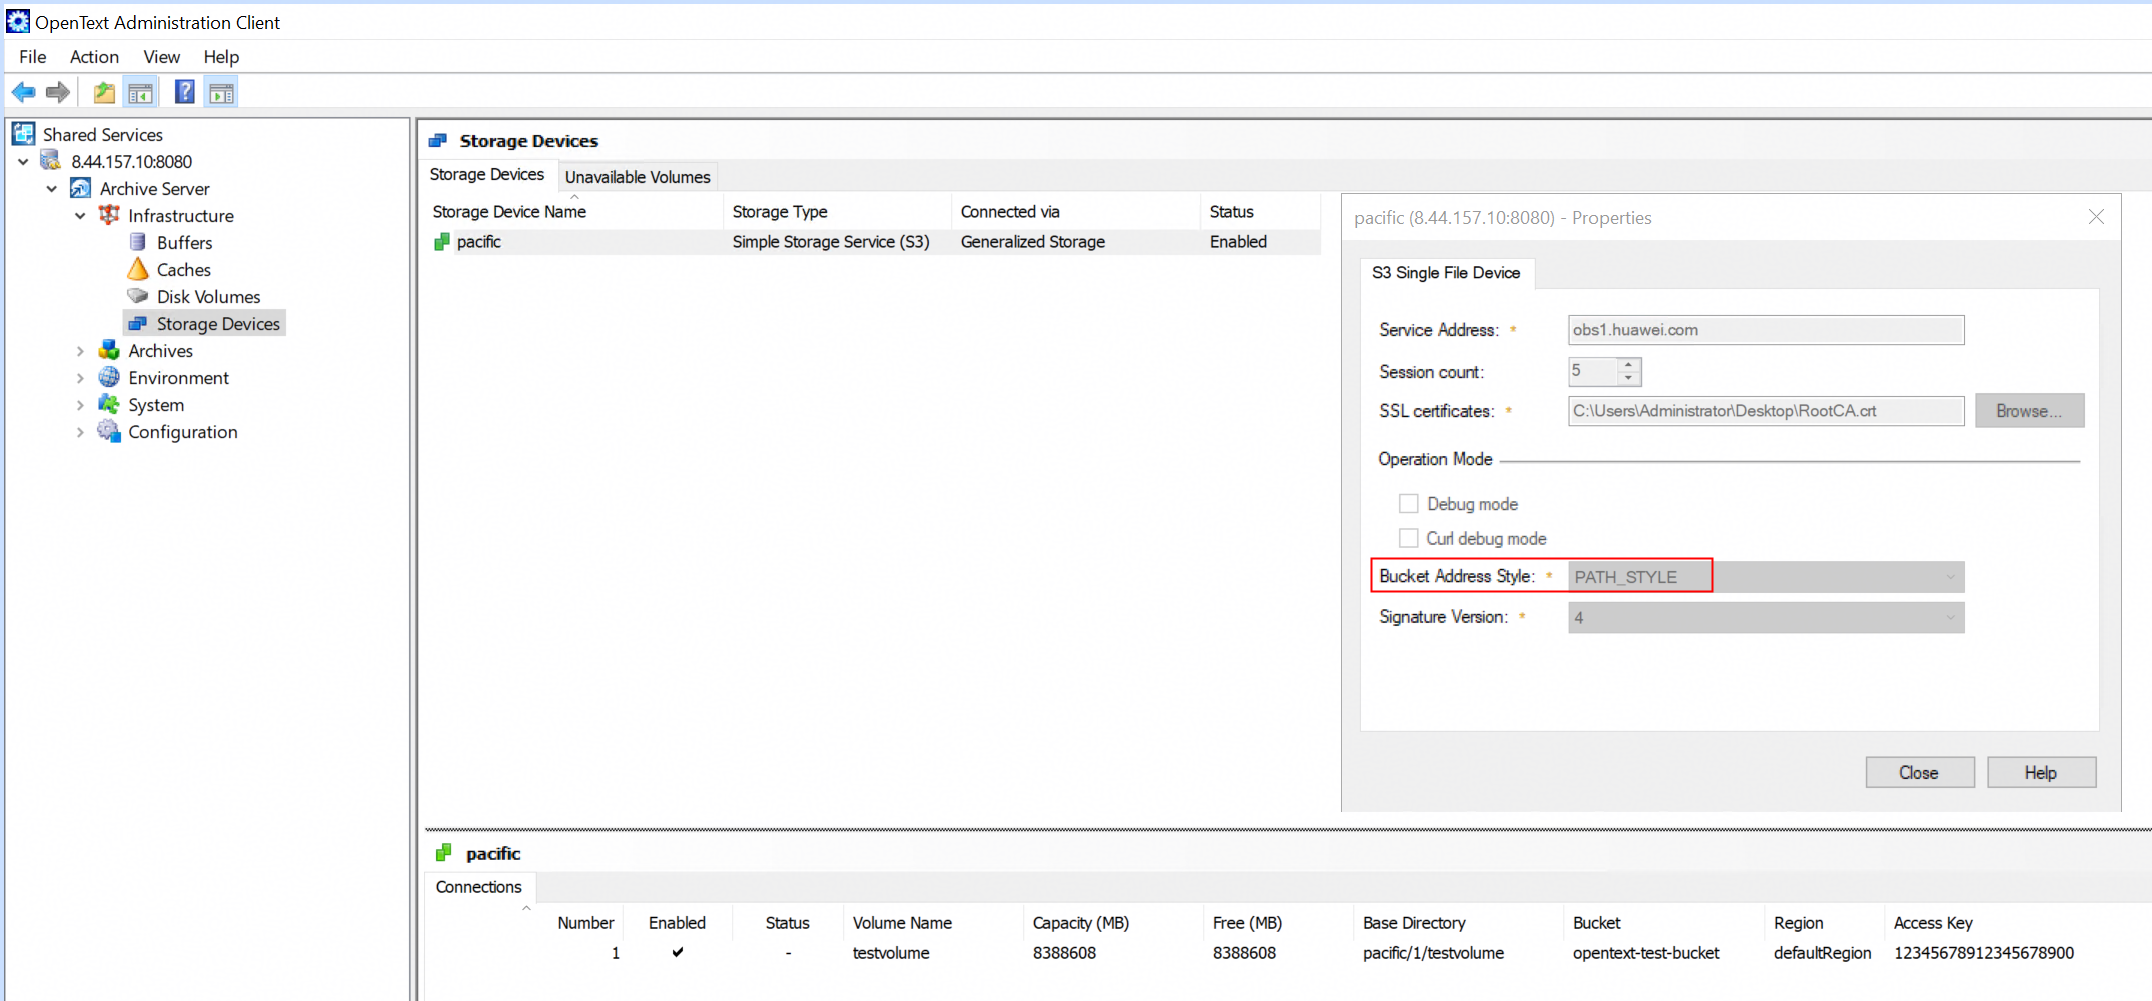Switch to the Unavailable Volumes tab
The image size is (2152, 1001).
pyautogui.click(x=638, y=177)
